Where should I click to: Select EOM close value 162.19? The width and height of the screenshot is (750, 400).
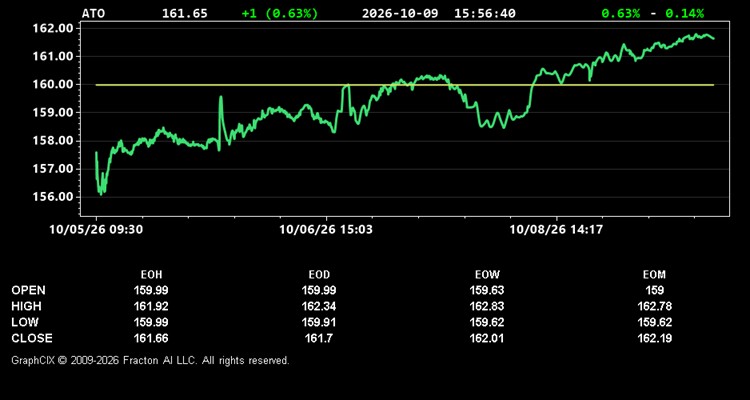(654, 338)
